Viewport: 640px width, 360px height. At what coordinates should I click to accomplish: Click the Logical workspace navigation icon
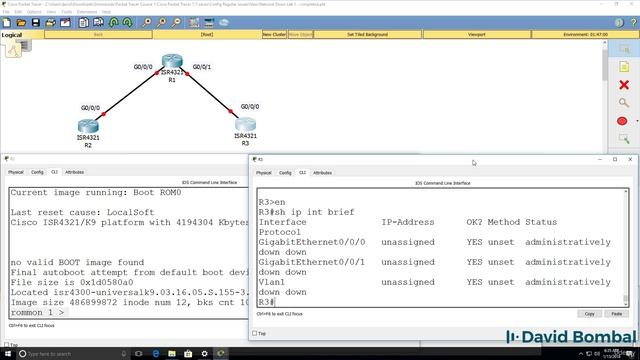[x=13, y=50]
